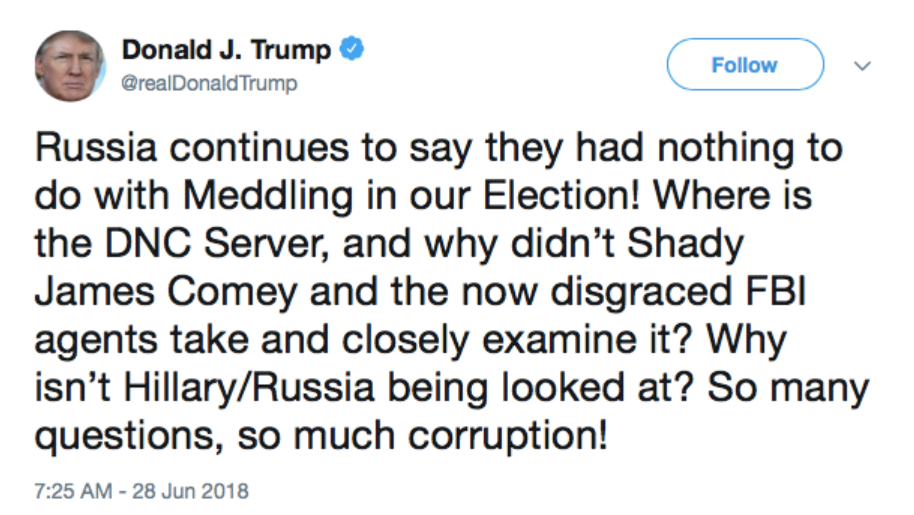Open the 7:25 AM - 28 Jun 2018 timestamp

pos(141,492)
